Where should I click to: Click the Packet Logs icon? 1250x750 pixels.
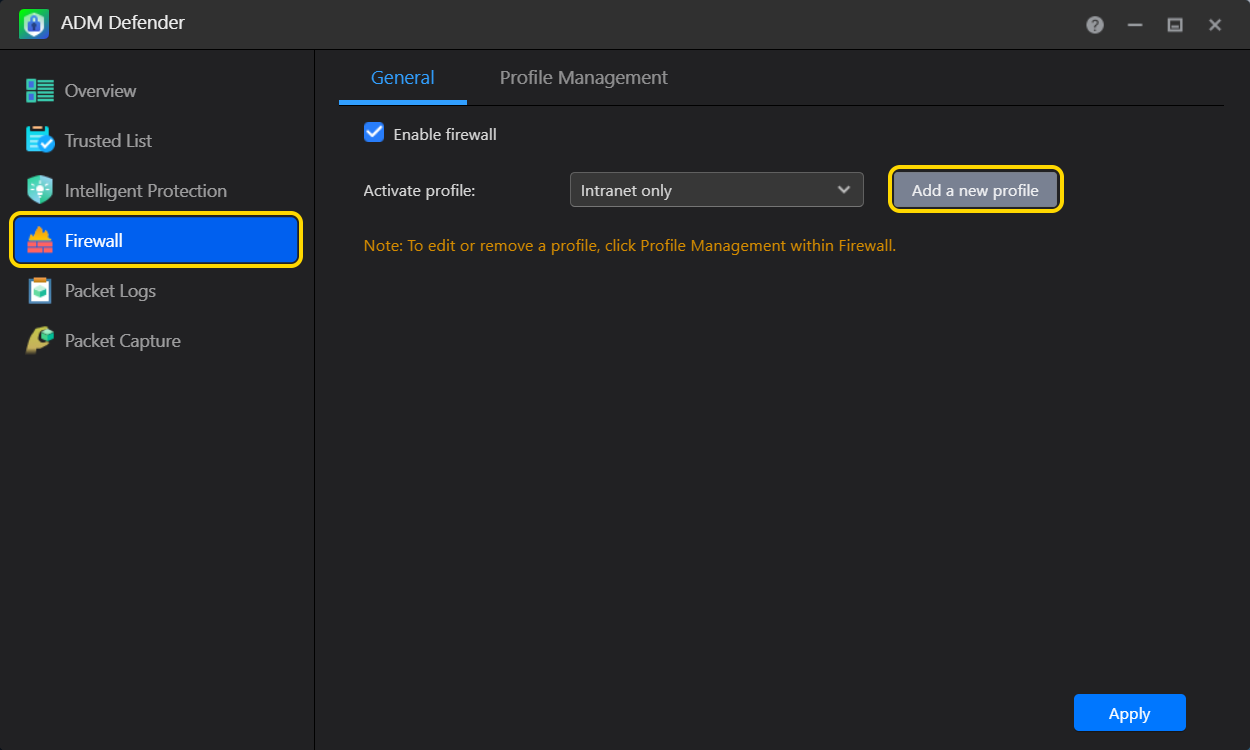click(x=40, y=291)
